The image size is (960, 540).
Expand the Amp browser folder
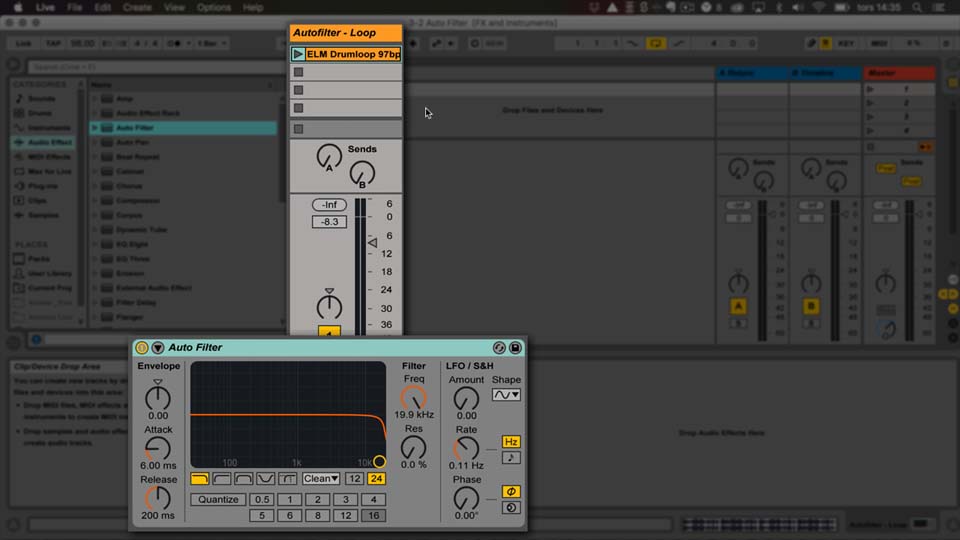coord(94,99)
